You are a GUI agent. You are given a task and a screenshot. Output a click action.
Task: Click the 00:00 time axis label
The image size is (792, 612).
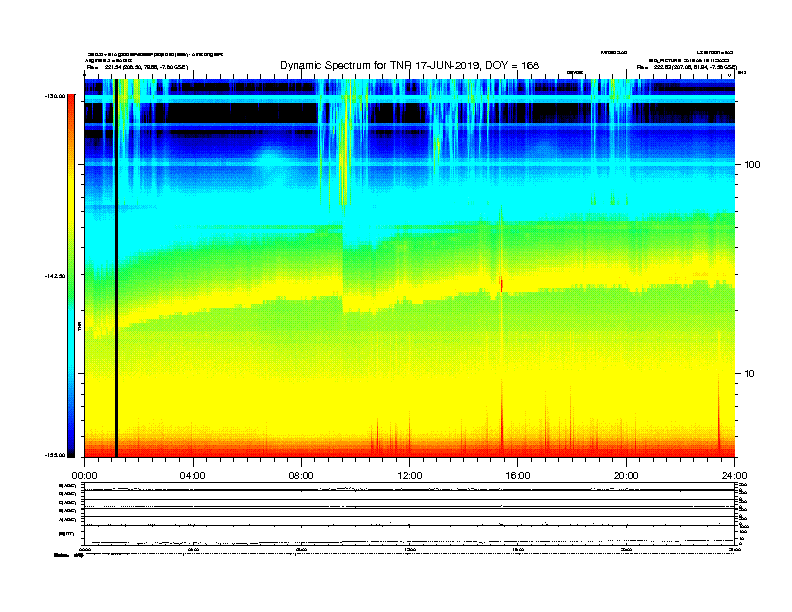[x=85, y=476]
